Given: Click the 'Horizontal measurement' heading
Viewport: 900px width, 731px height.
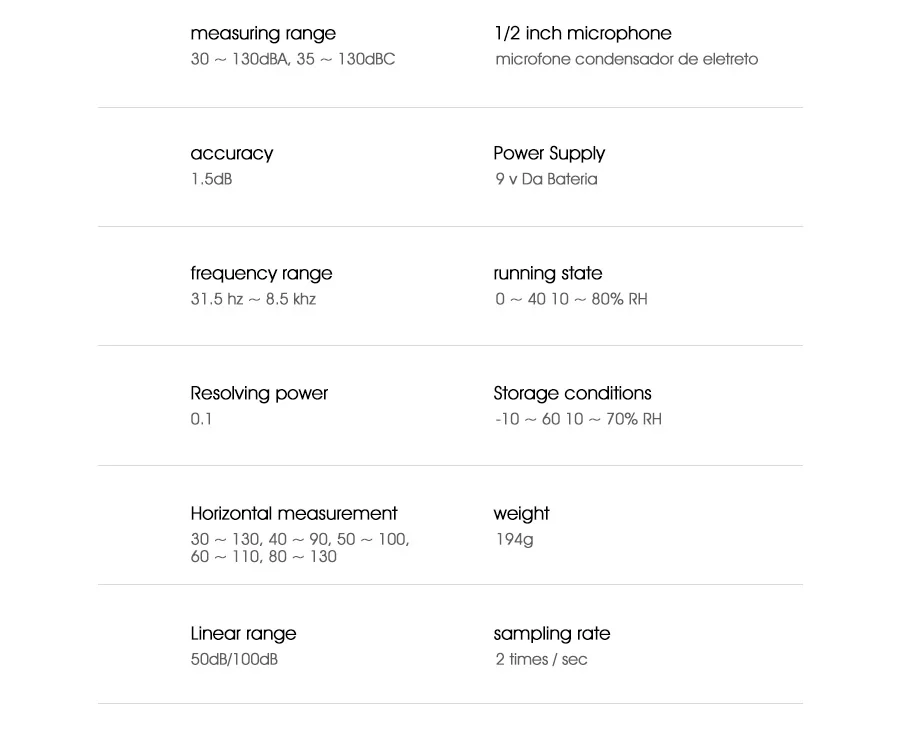Looking at the screenshot, I should [x=294, y=513].
